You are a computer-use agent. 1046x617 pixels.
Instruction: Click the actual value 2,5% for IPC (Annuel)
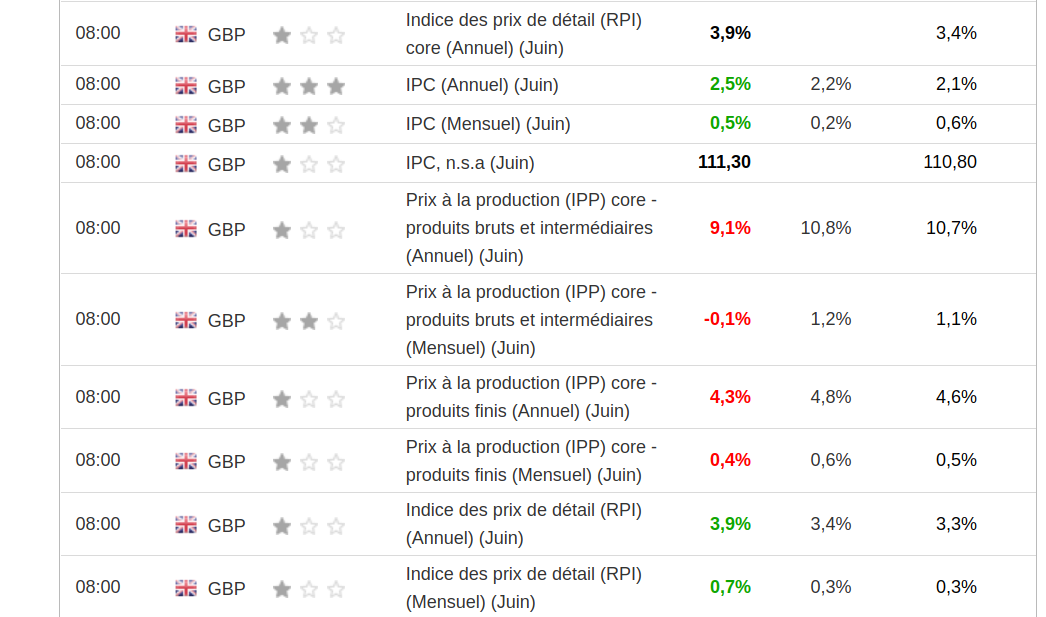pyautogui.click(x=730, y=84)
